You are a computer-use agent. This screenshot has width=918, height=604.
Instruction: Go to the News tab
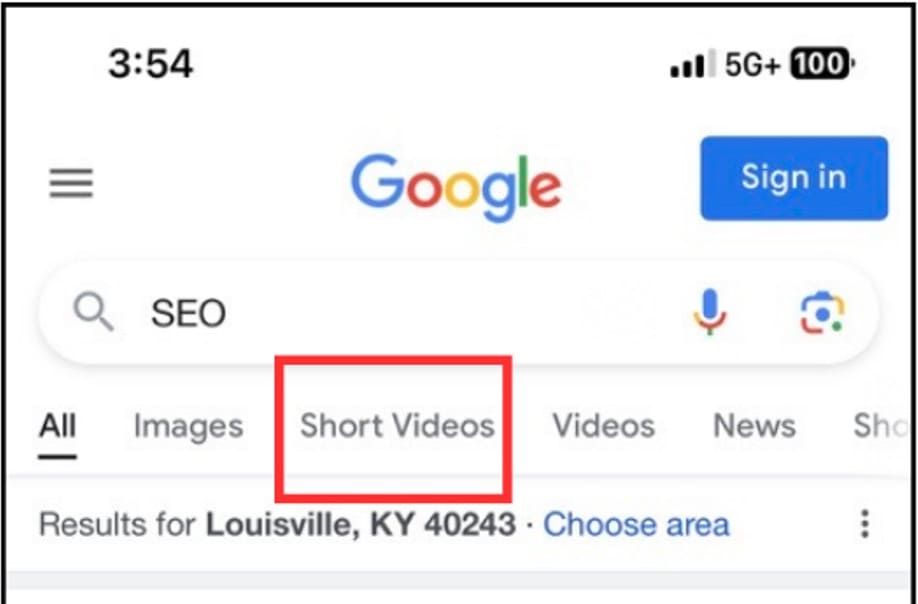click(755, 425)
